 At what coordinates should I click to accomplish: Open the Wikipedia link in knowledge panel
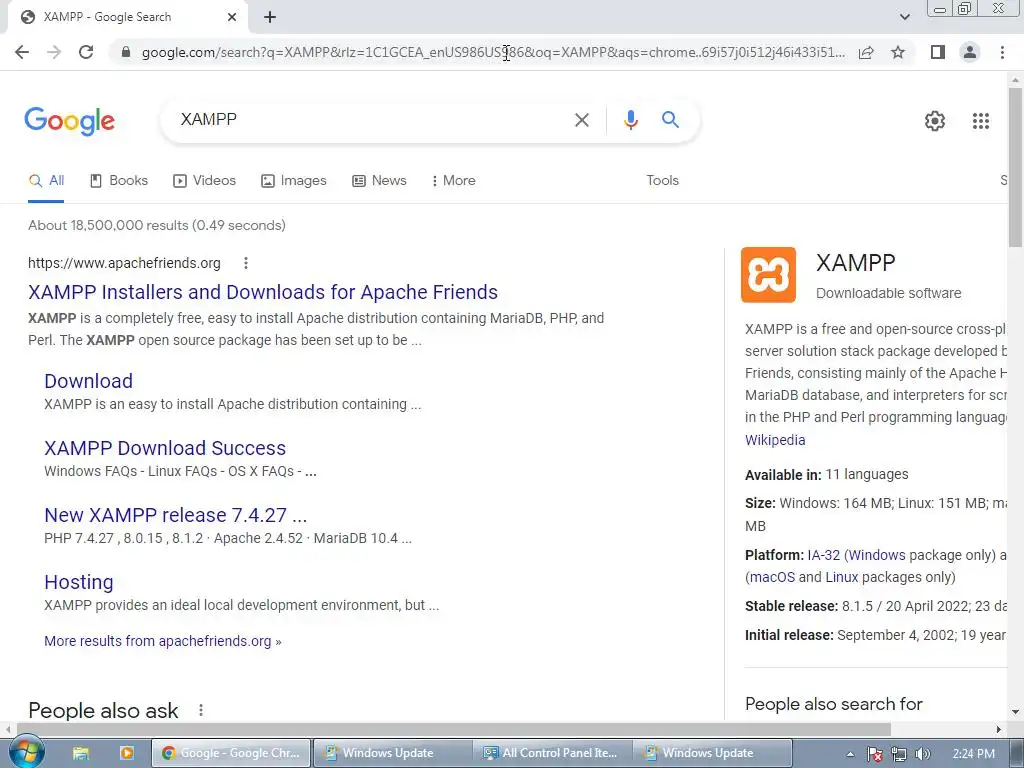(x=775, y=440)
